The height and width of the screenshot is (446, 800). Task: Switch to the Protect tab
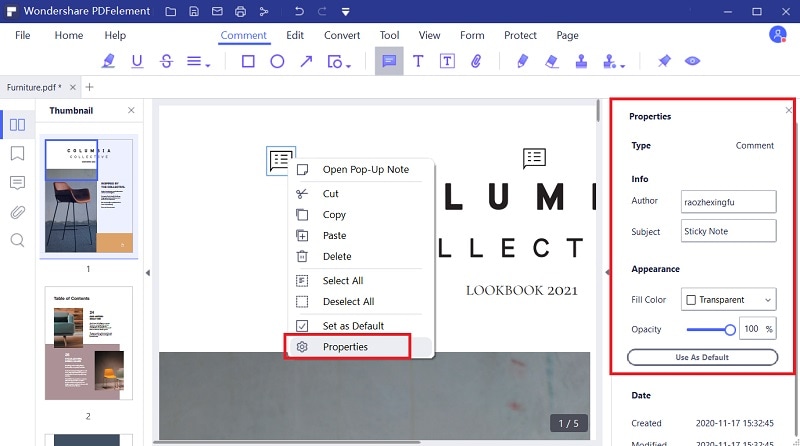coord(520,35)
